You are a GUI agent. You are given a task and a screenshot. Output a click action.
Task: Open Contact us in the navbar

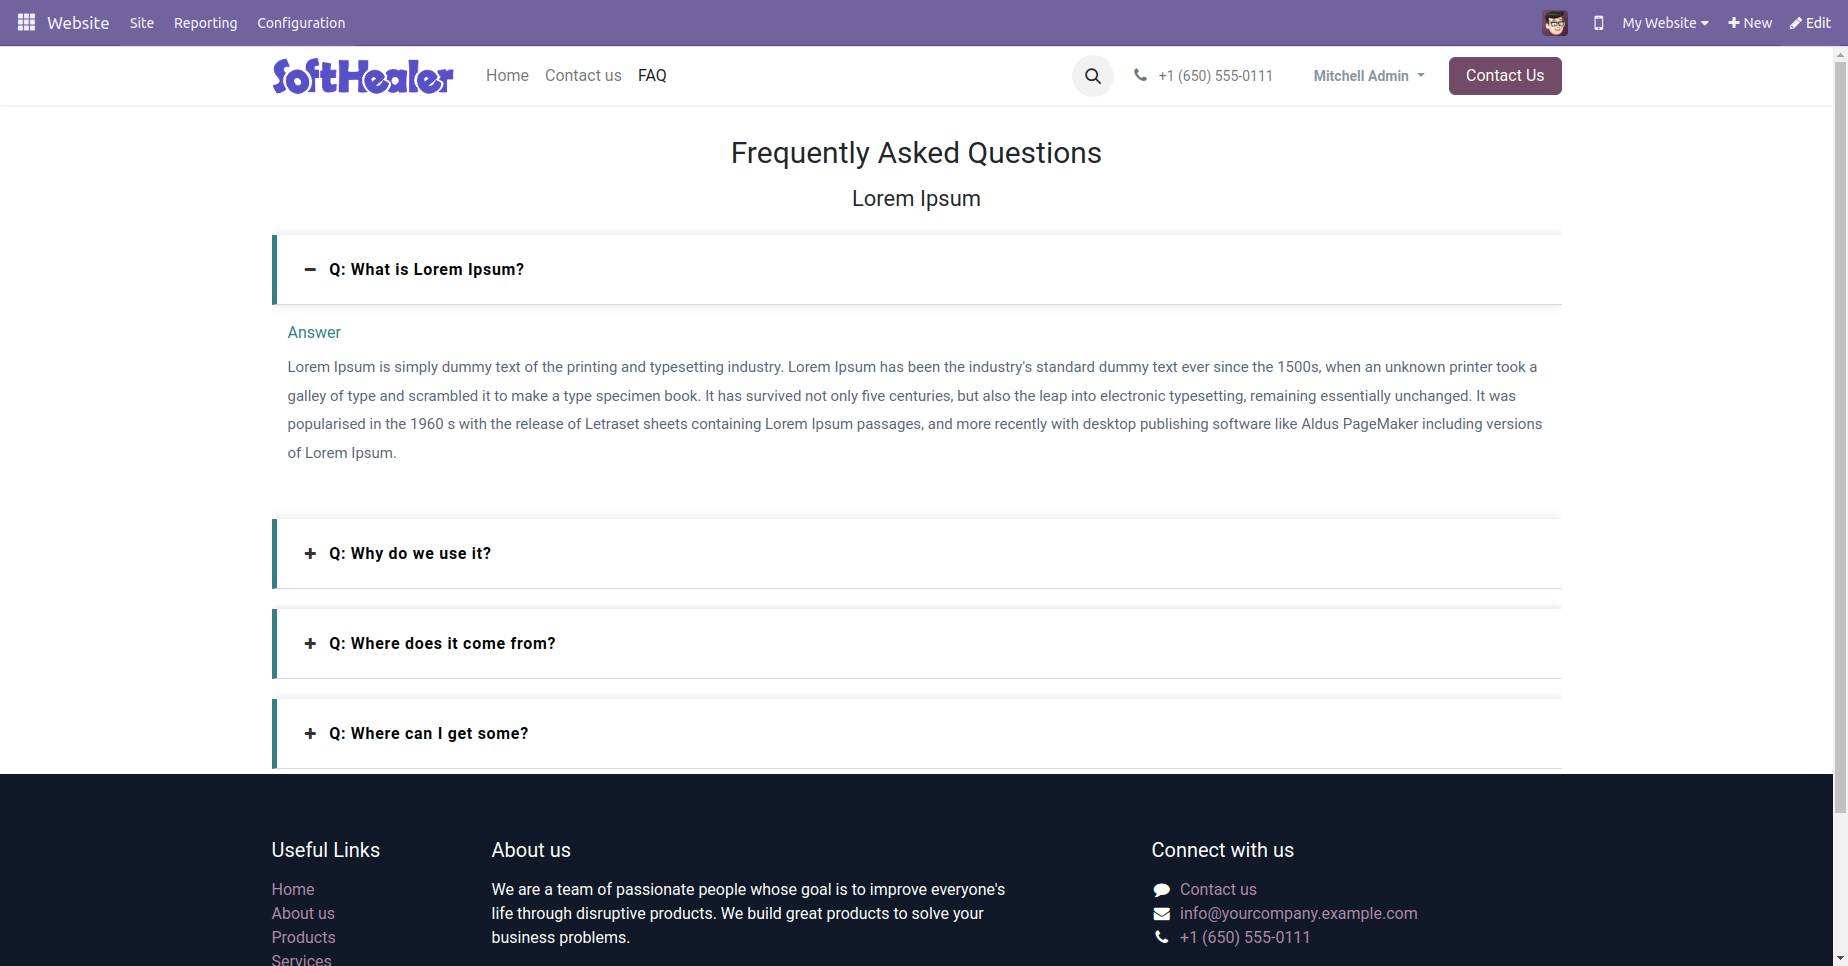tap(583, 76)
